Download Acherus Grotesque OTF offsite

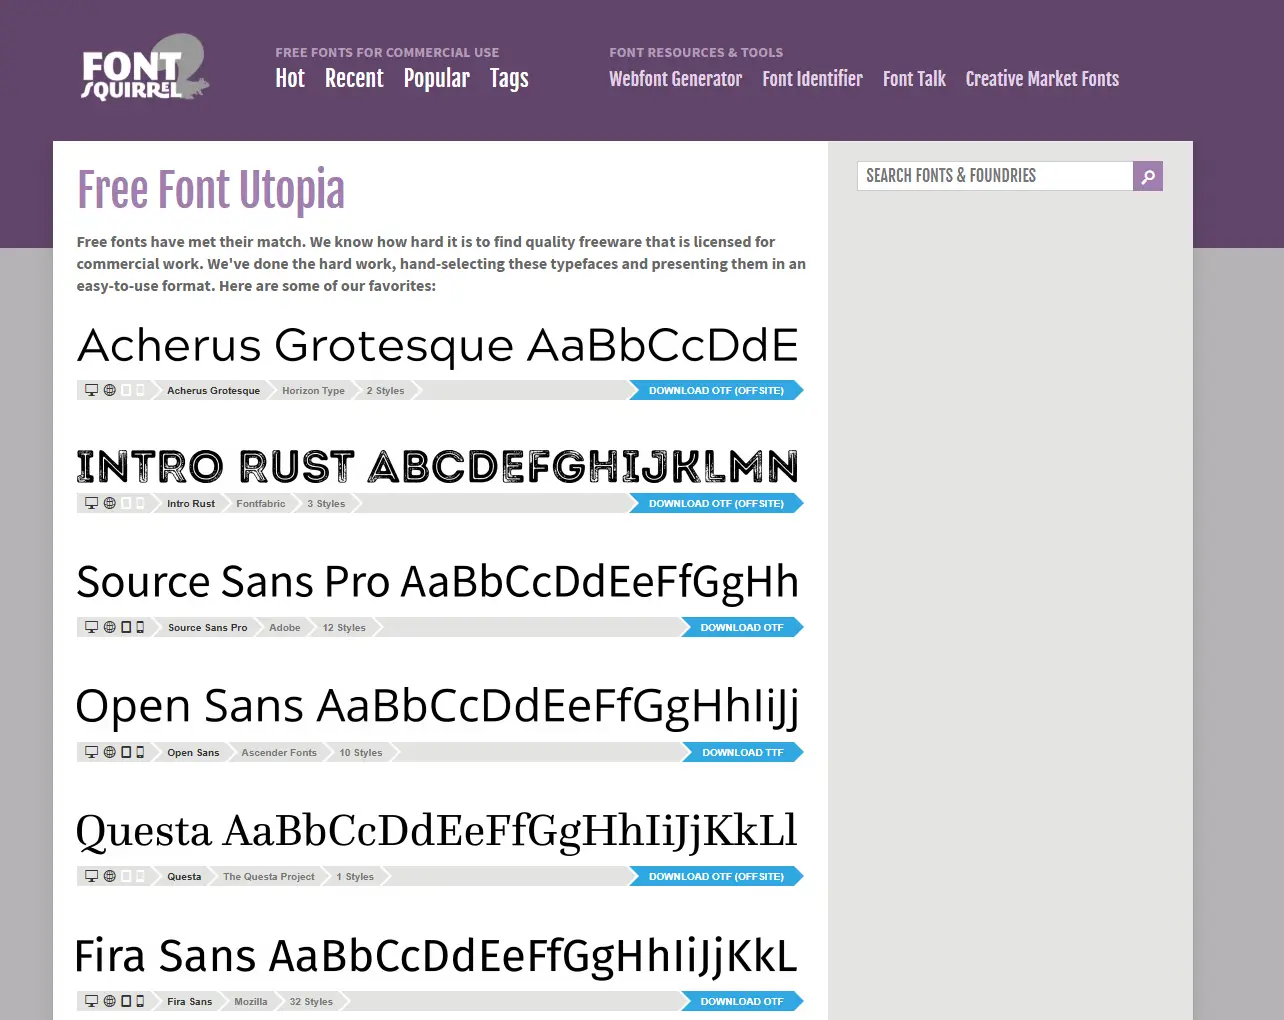(716, 390)
